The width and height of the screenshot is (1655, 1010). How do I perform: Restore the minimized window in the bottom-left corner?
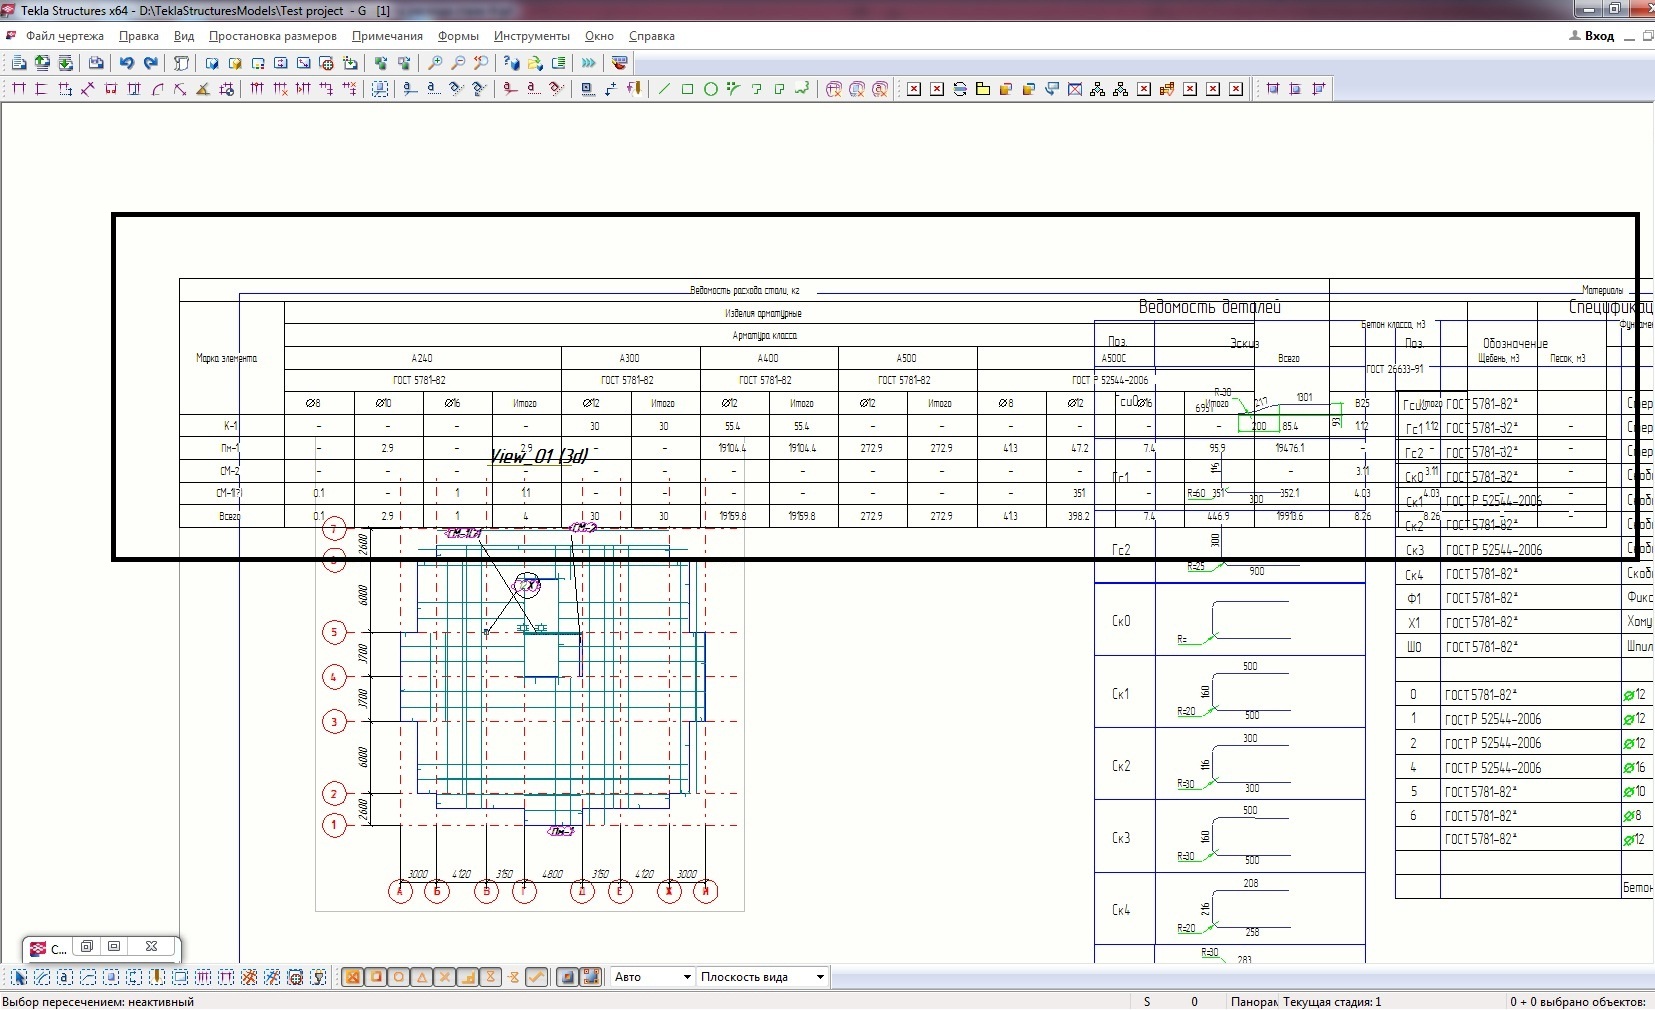tap(88, 946)
